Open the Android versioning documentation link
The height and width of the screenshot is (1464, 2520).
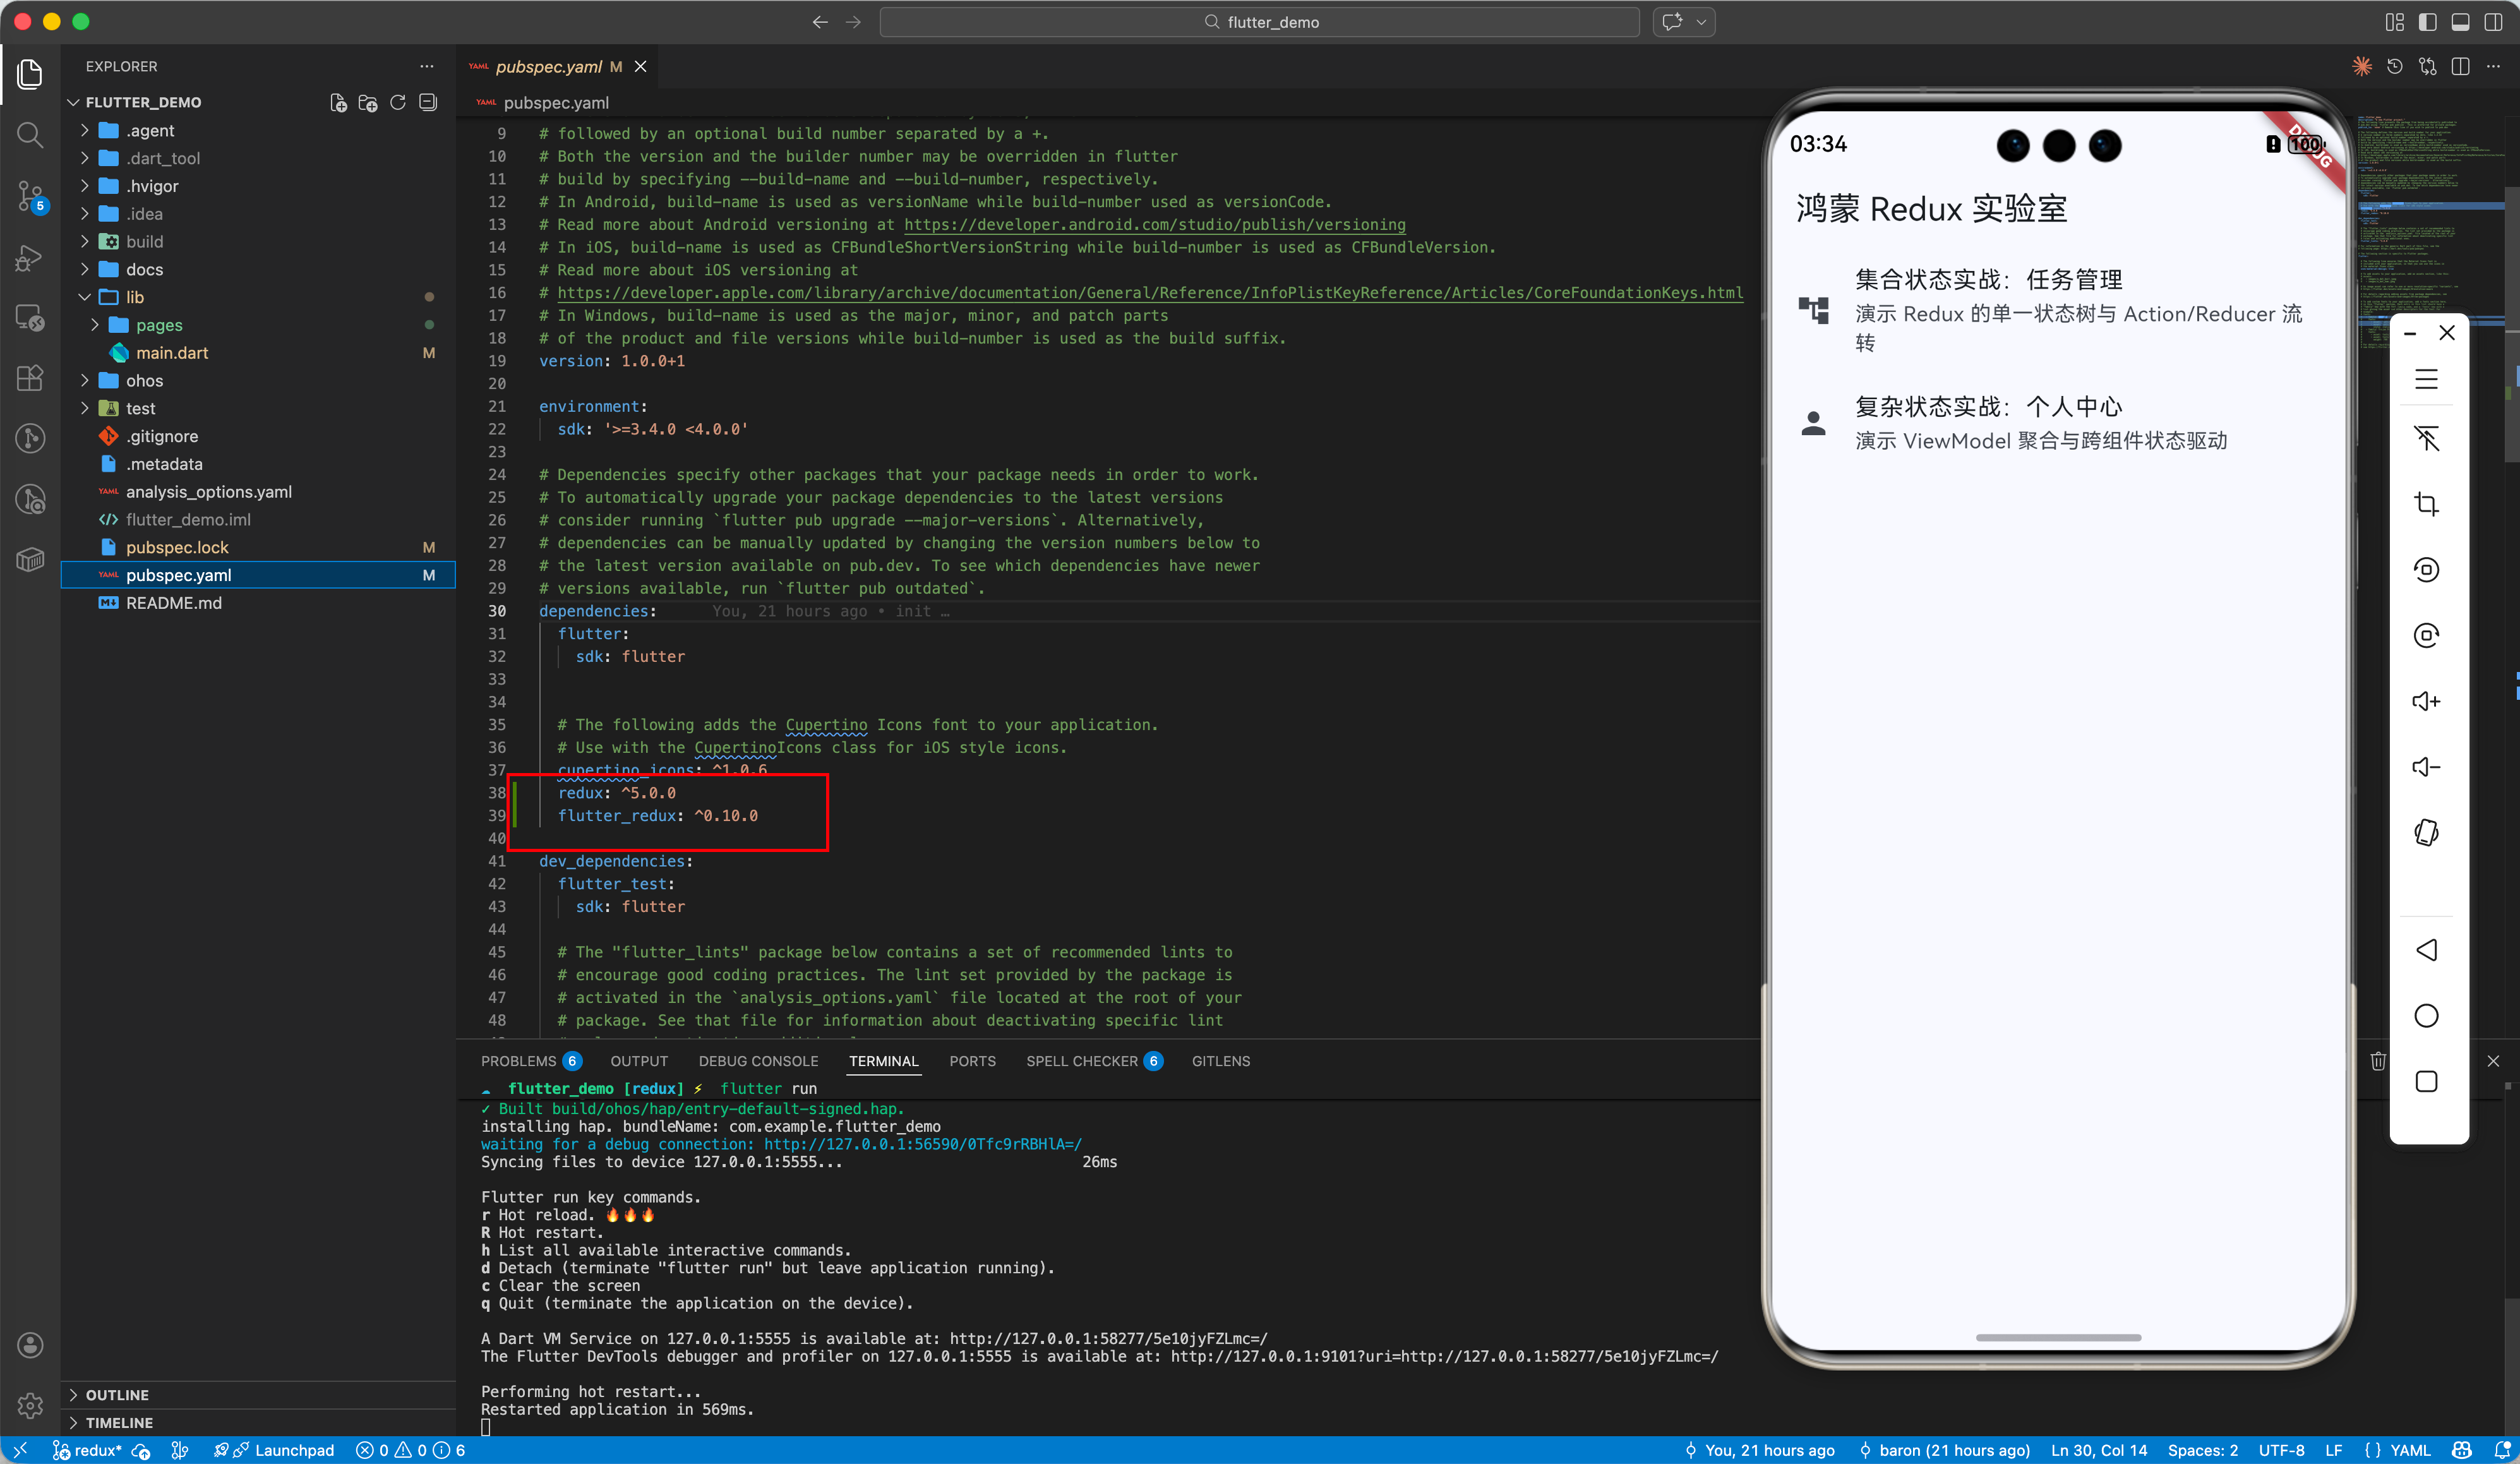click(x=1154, y=225)
